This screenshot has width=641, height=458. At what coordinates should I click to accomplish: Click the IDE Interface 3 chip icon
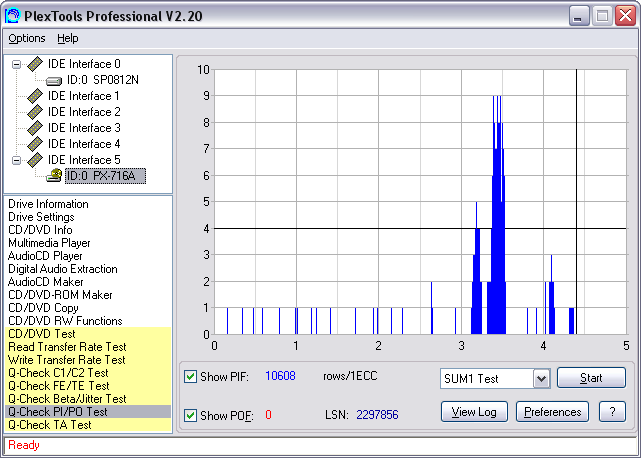click(35, 128)
